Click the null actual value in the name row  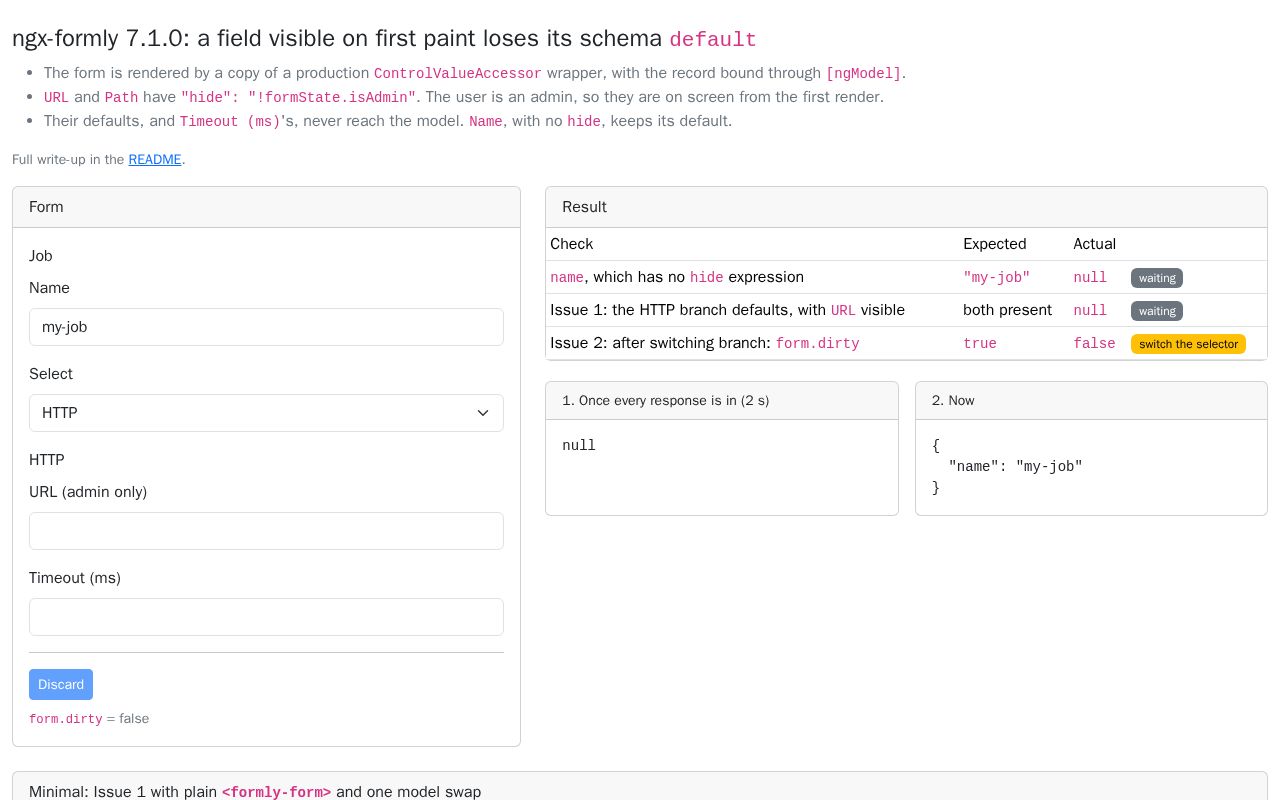click(1090, 278)
